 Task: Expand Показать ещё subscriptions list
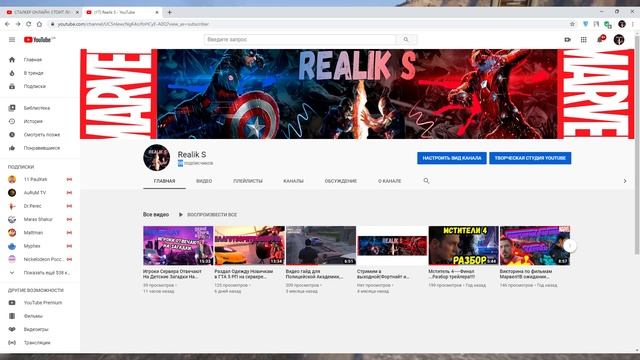pos(40,273)
